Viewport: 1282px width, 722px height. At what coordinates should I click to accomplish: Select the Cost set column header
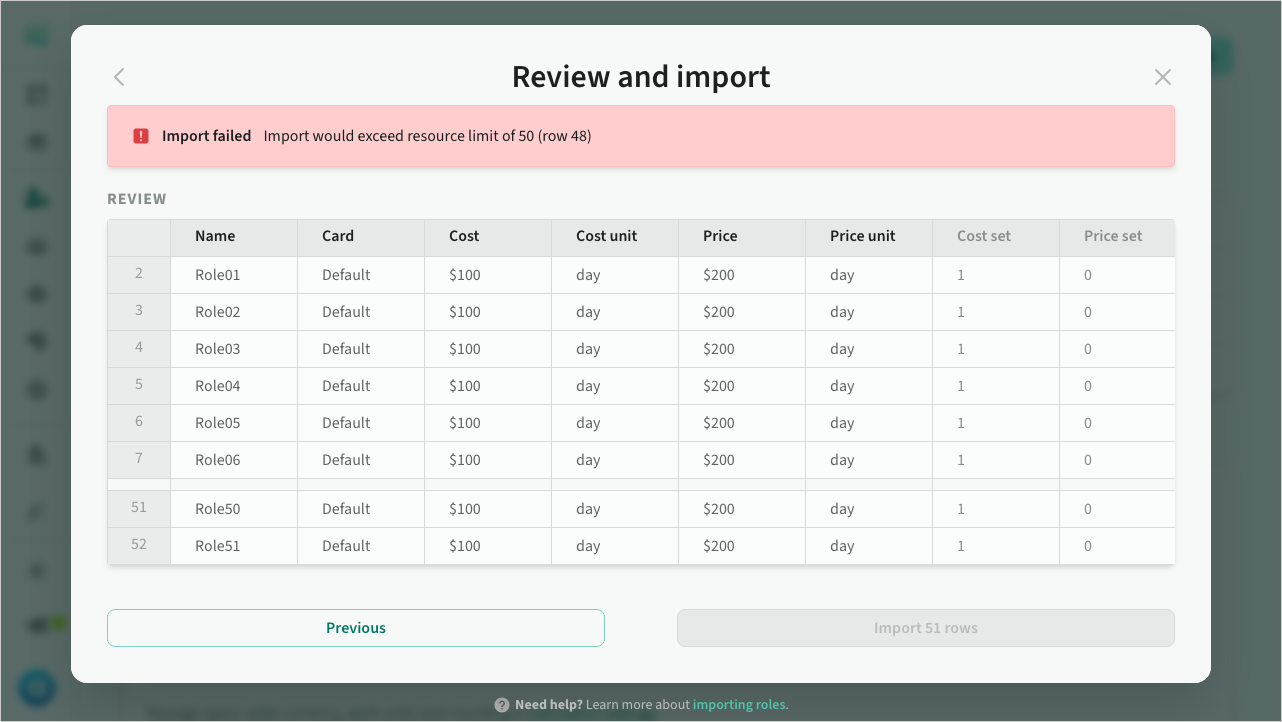pos(983,237)
